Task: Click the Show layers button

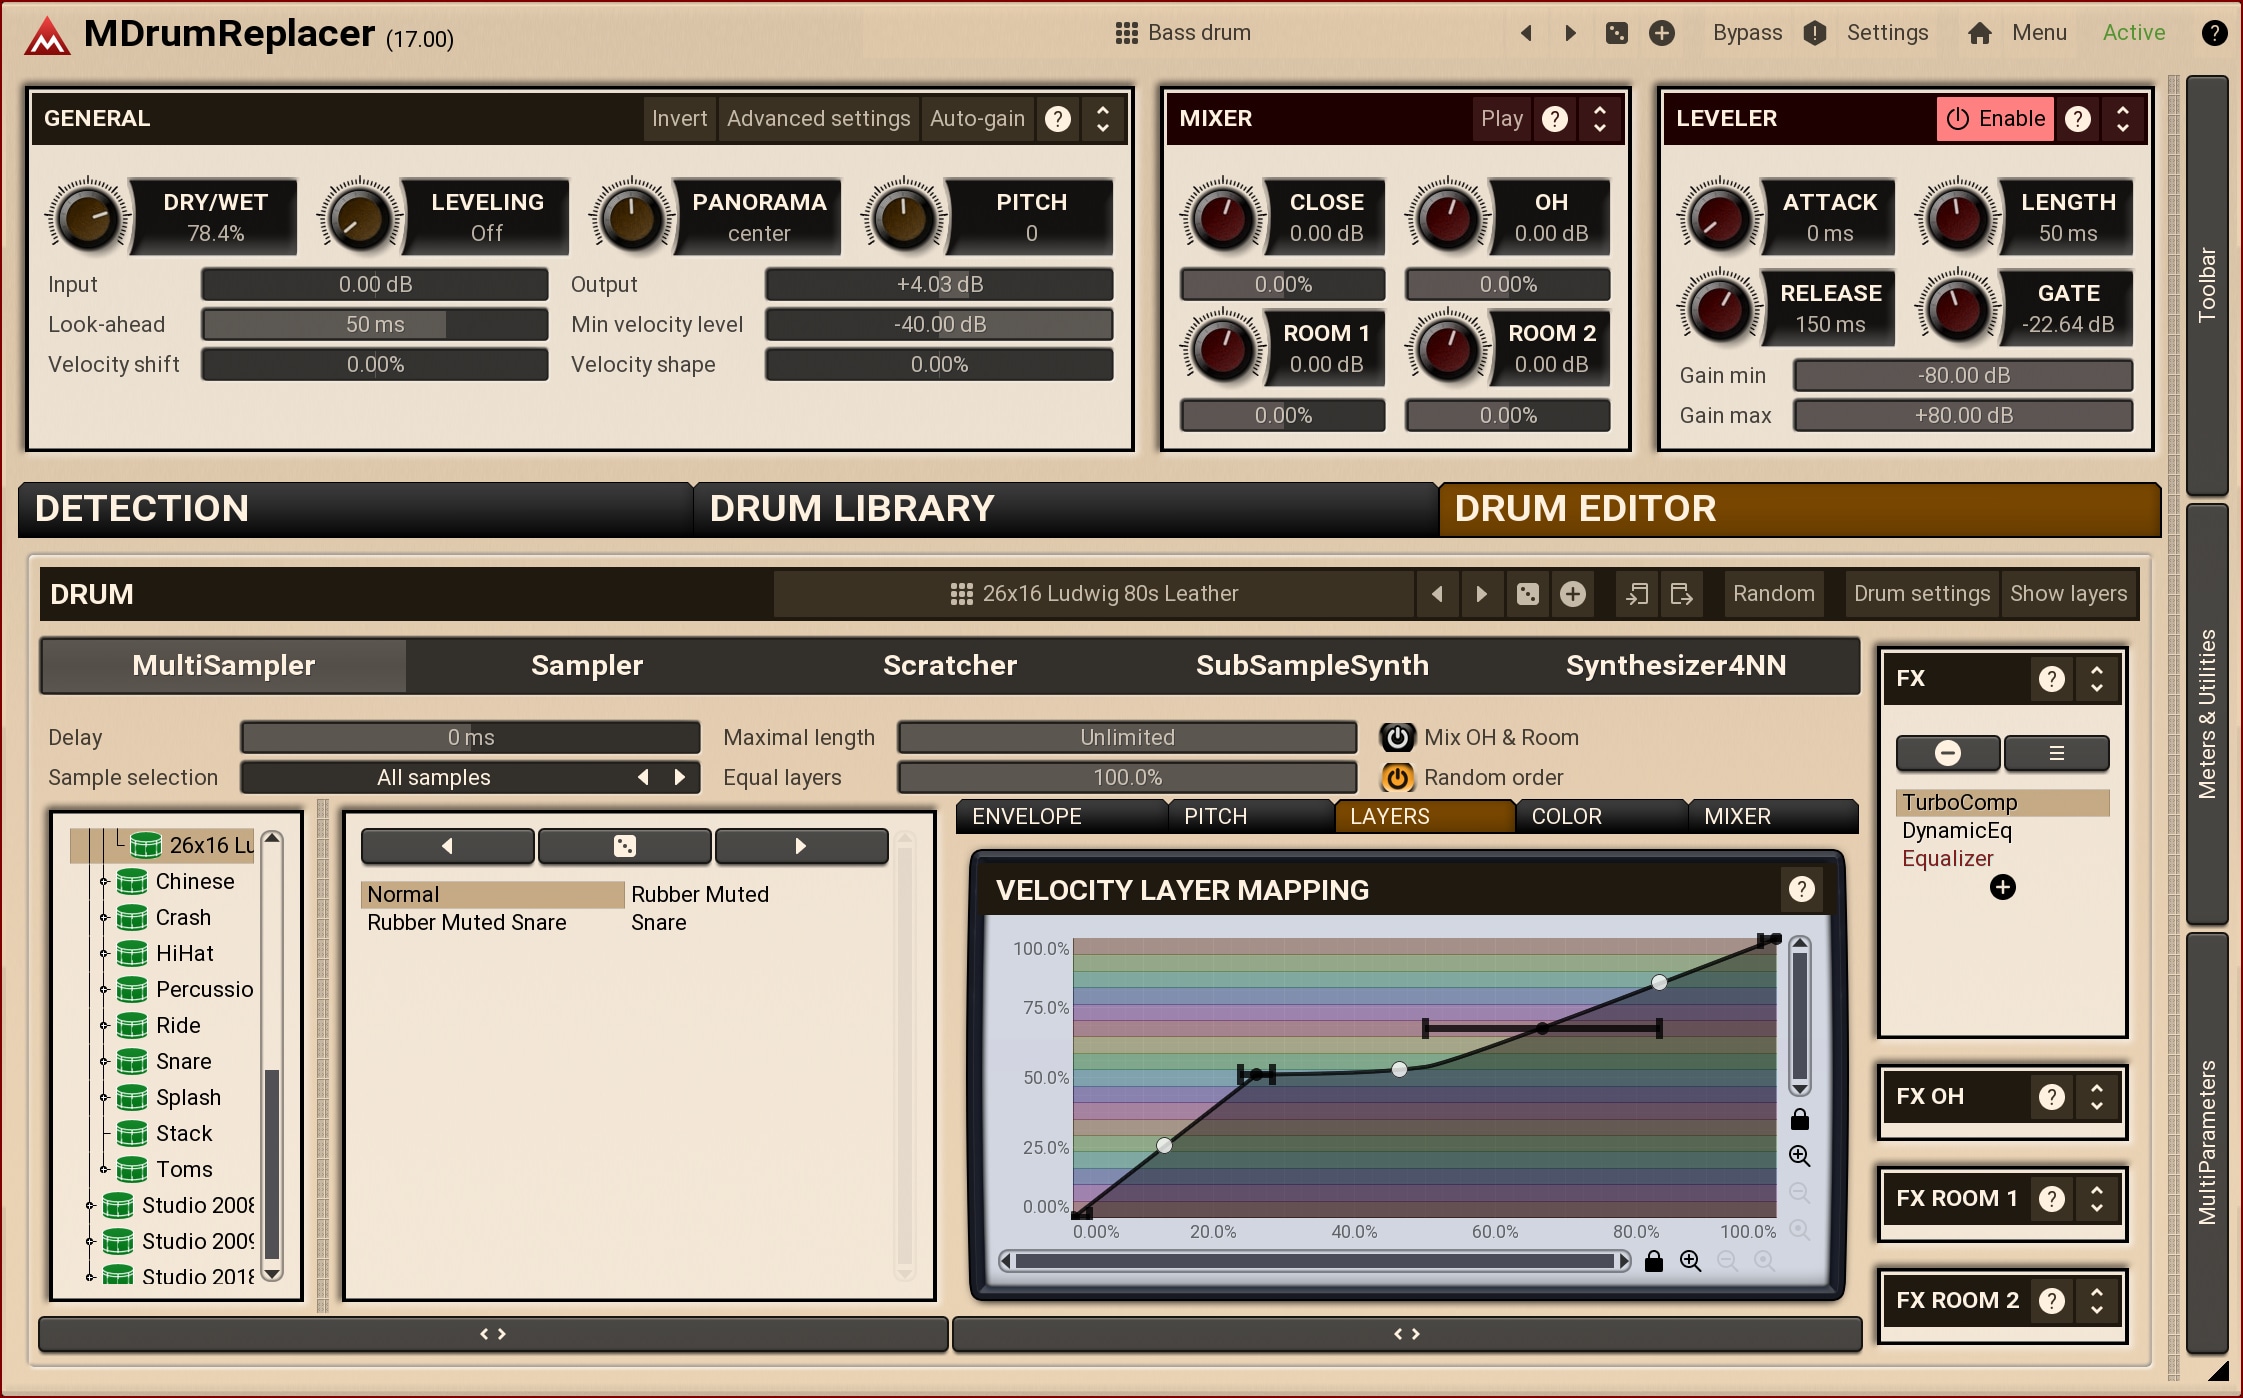Action: (x=2068, y=594)
